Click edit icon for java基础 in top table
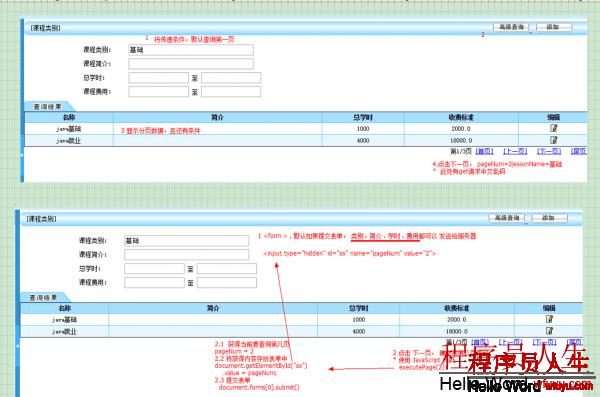Screen dimensions: 600x397 pyautogui.click(x=553, y=128)
